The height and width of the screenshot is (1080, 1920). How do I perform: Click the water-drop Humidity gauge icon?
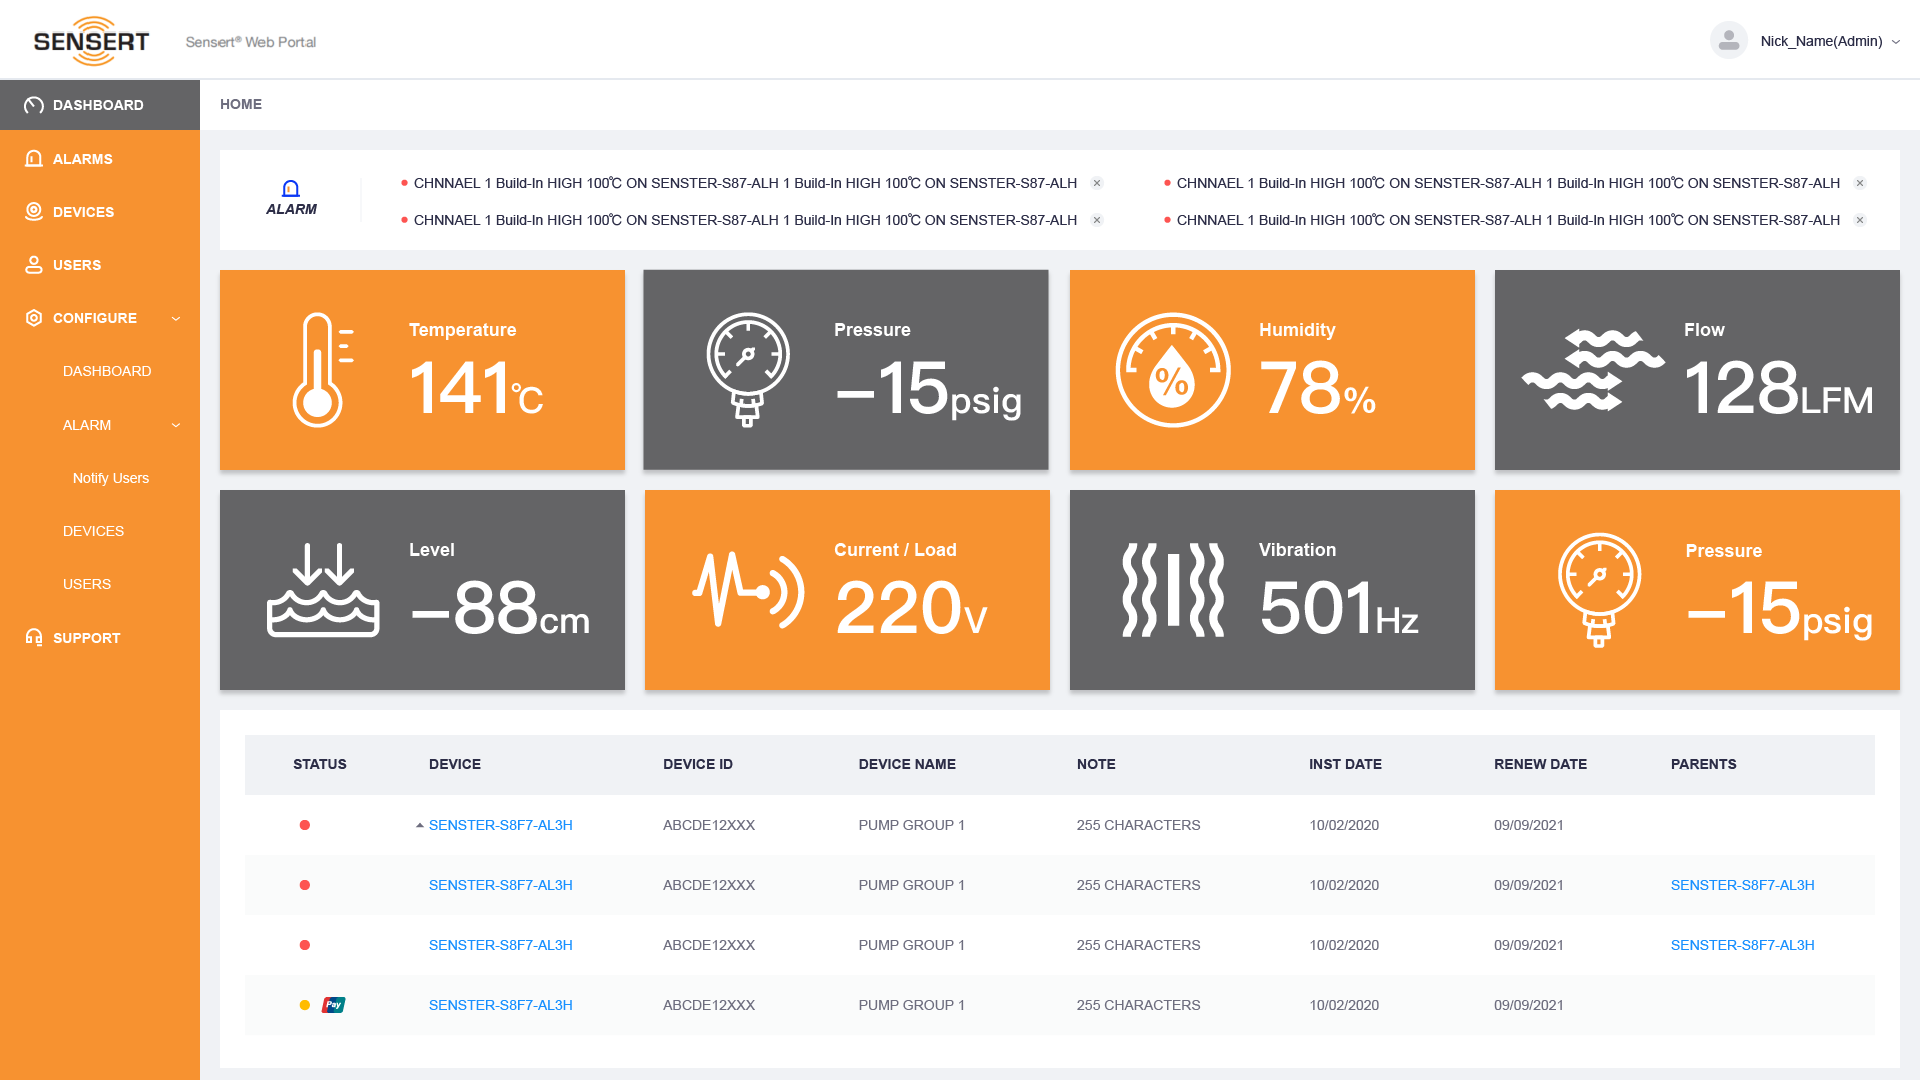pyautogui.click(x=1172, y=370)
